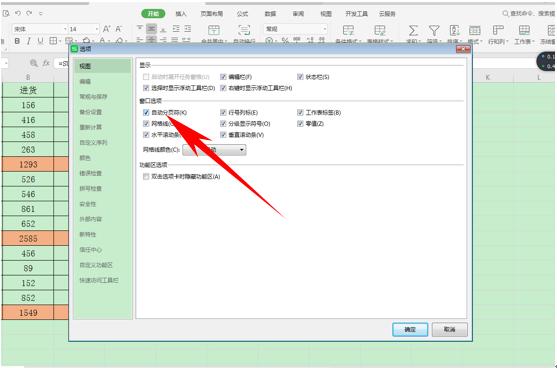This screenshot has height=368, width=557.
Task: Click the Merge and Center icon
Action: pos(214,31)
